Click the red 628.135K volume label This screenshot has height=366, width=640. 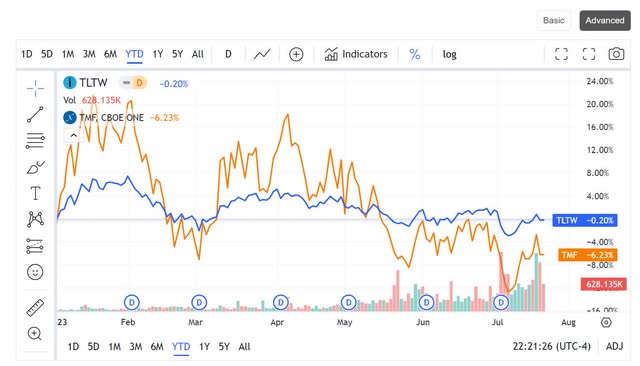coord(604,284)
